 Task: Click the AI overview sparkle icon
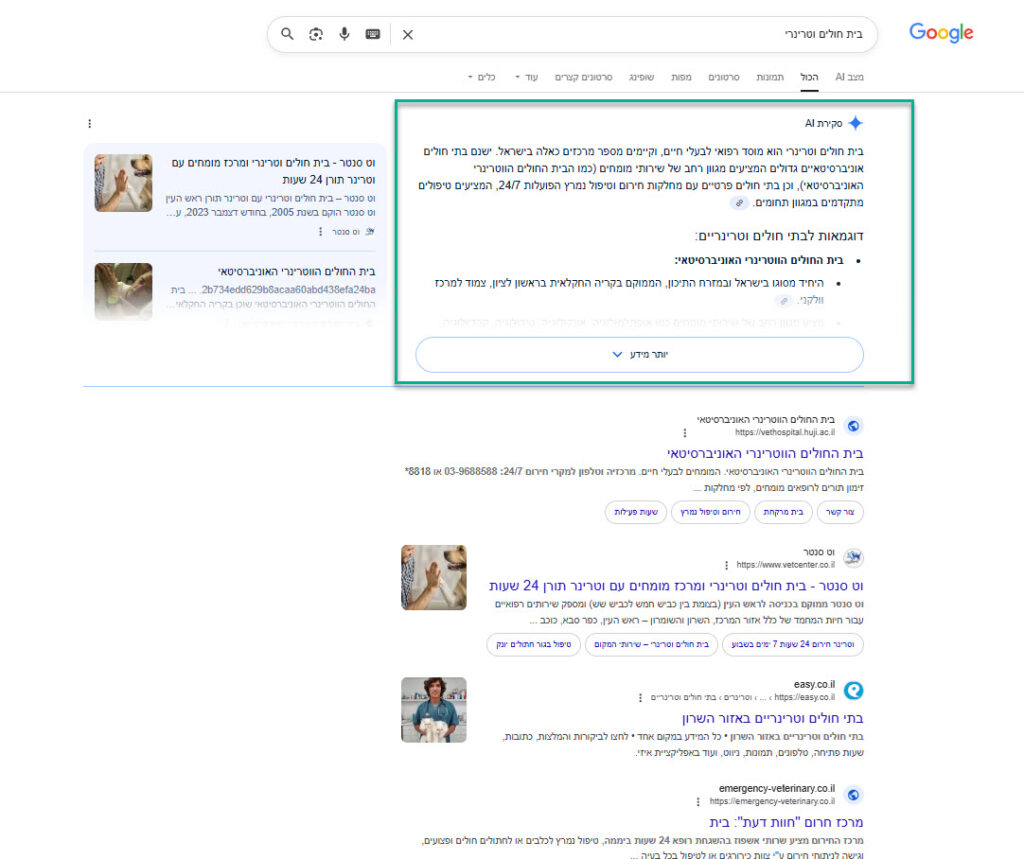tap(855, 122)
